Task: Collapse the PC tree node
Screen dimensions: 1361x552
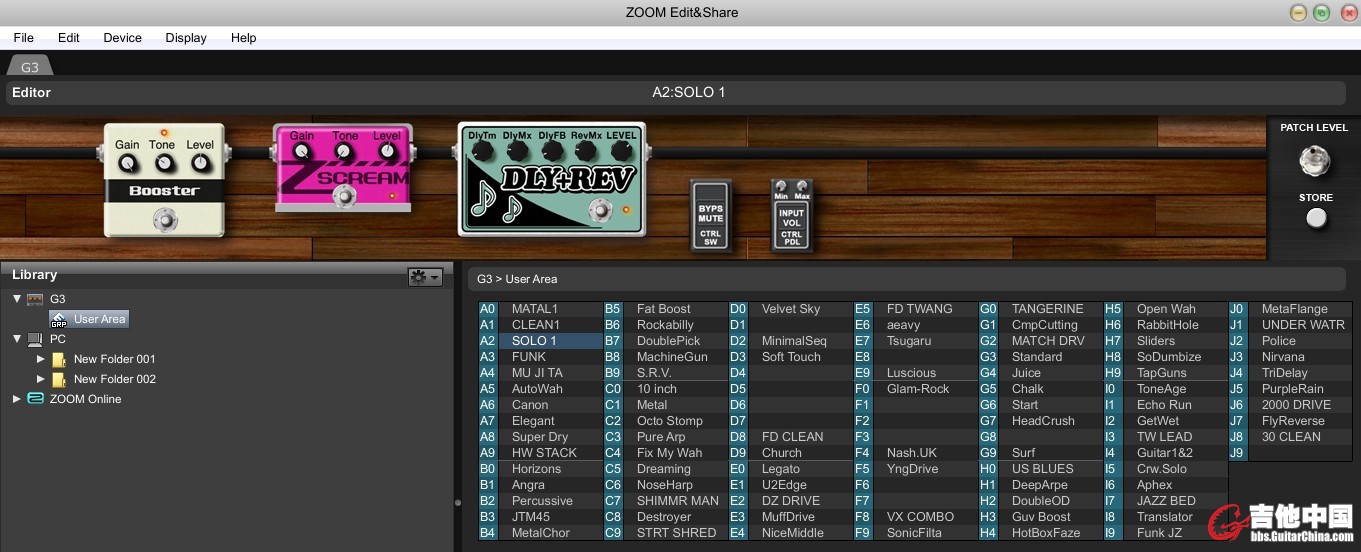Action: pos(16,338)
